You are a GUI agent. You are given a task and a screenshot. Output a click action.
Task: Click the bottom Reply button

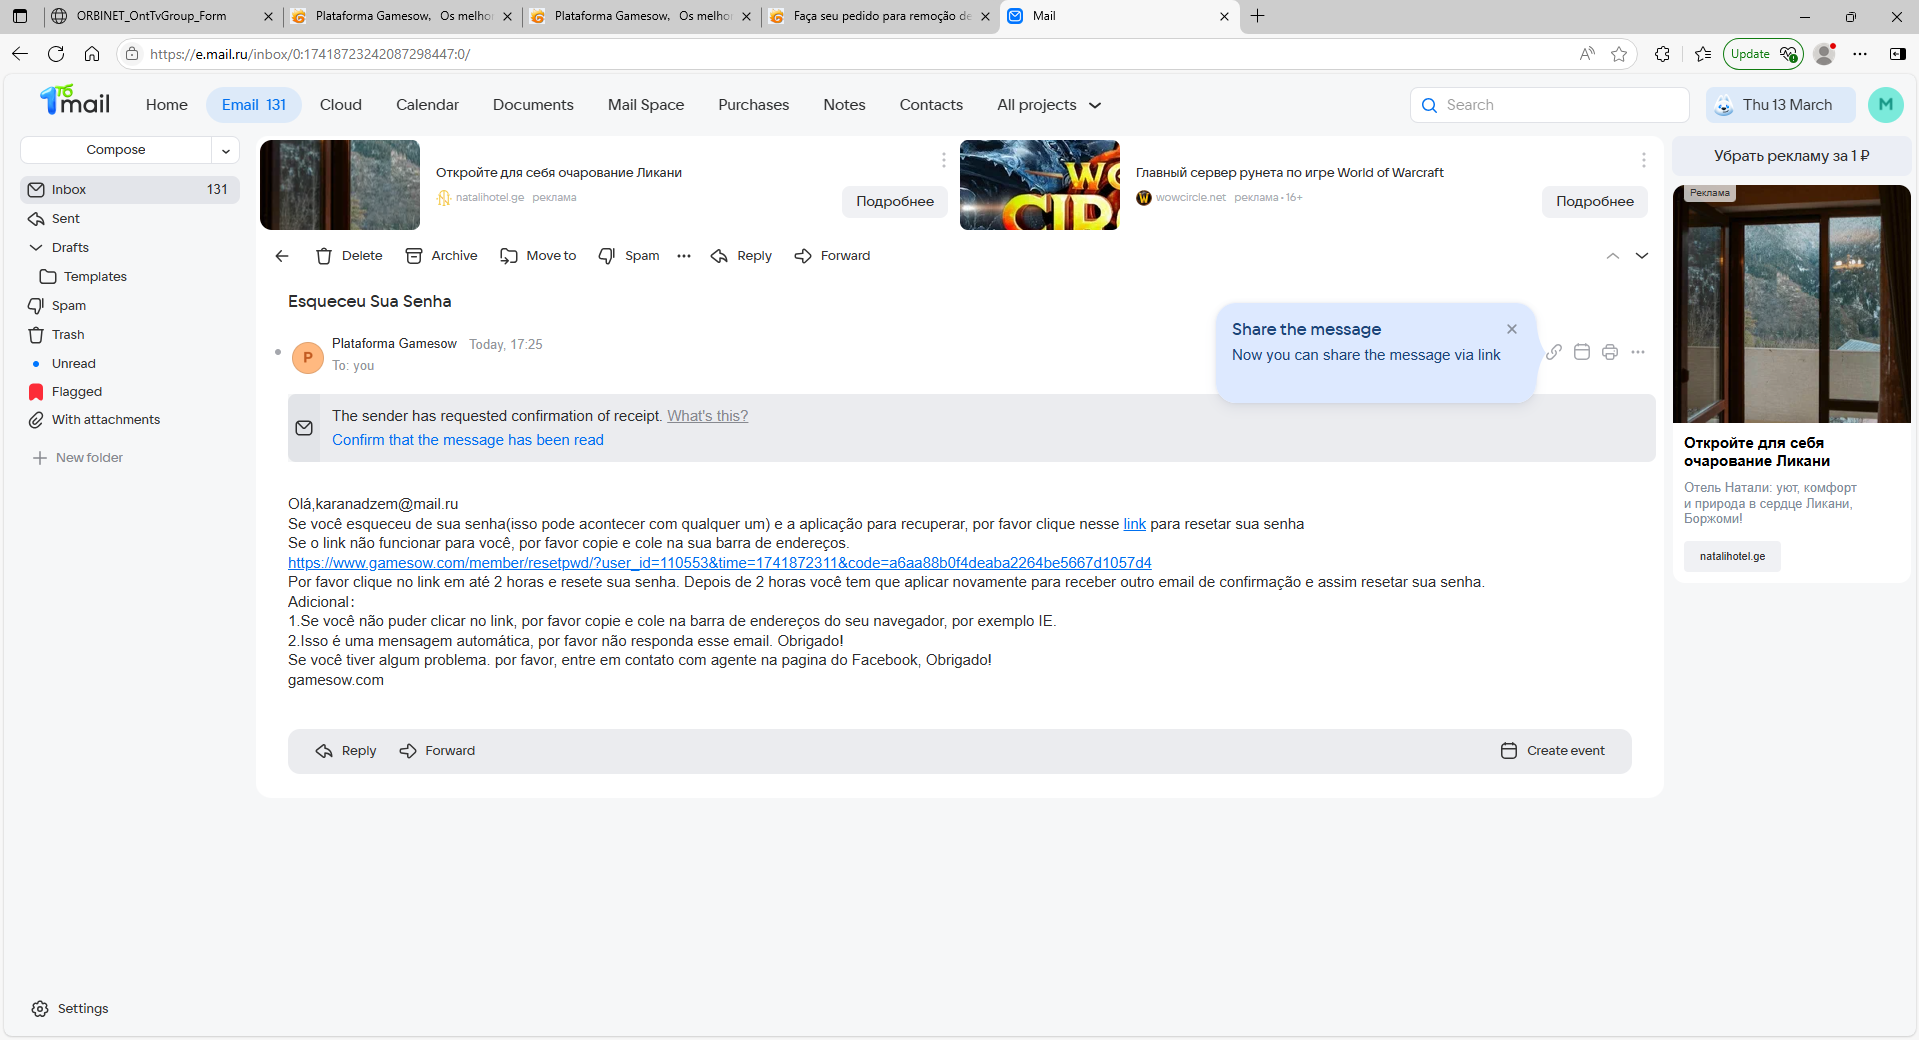point(346,751)
